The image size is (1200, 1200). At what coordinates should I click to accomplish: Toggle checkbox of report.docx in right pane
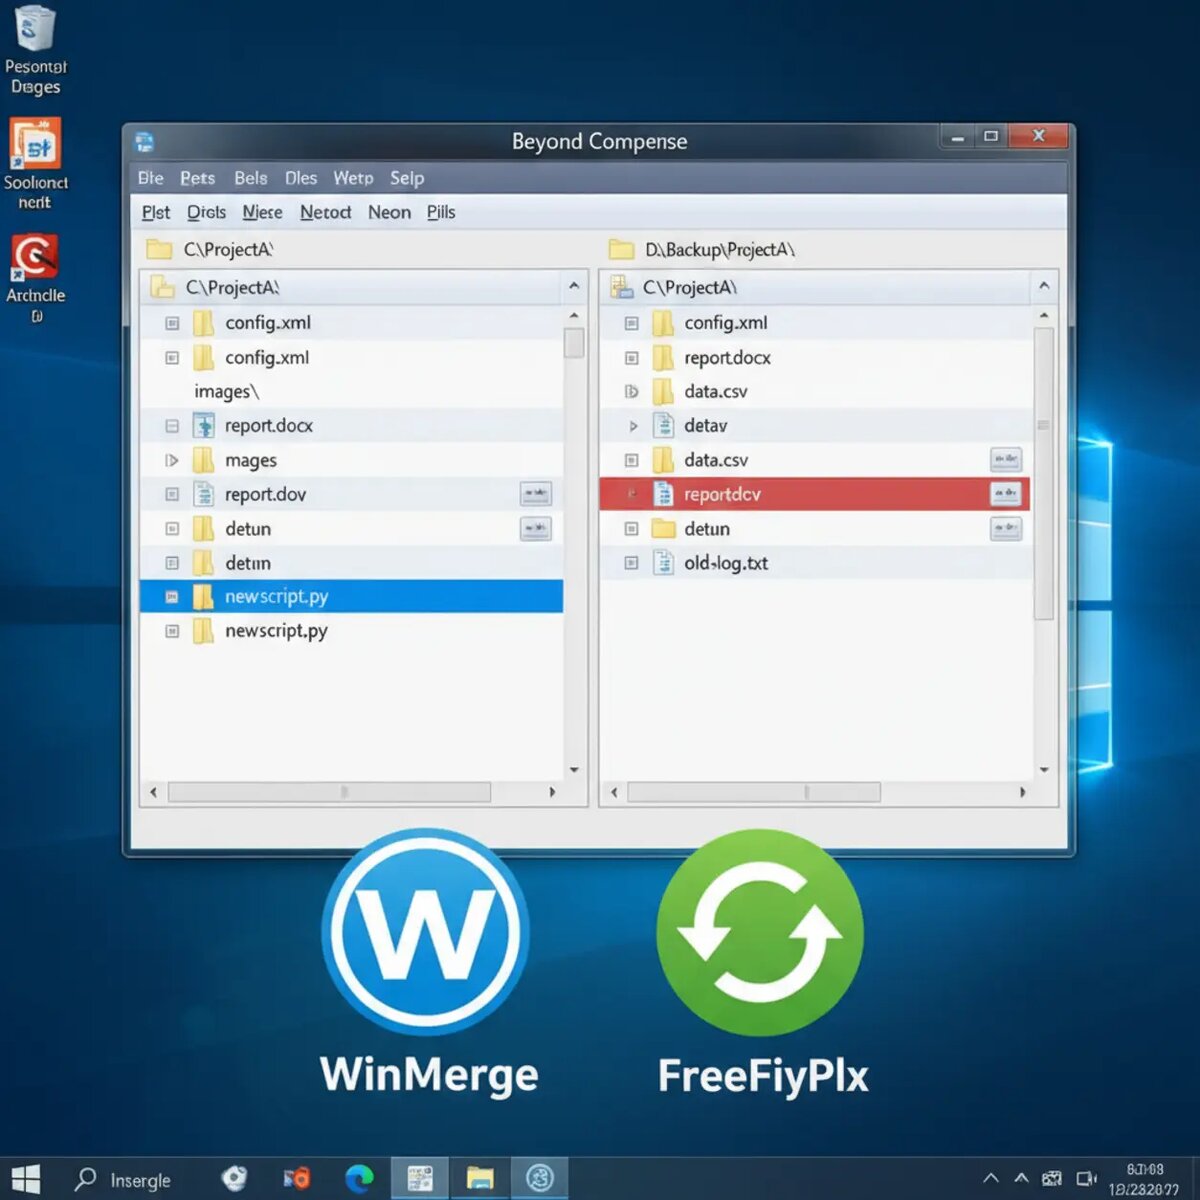pos(631,357)
